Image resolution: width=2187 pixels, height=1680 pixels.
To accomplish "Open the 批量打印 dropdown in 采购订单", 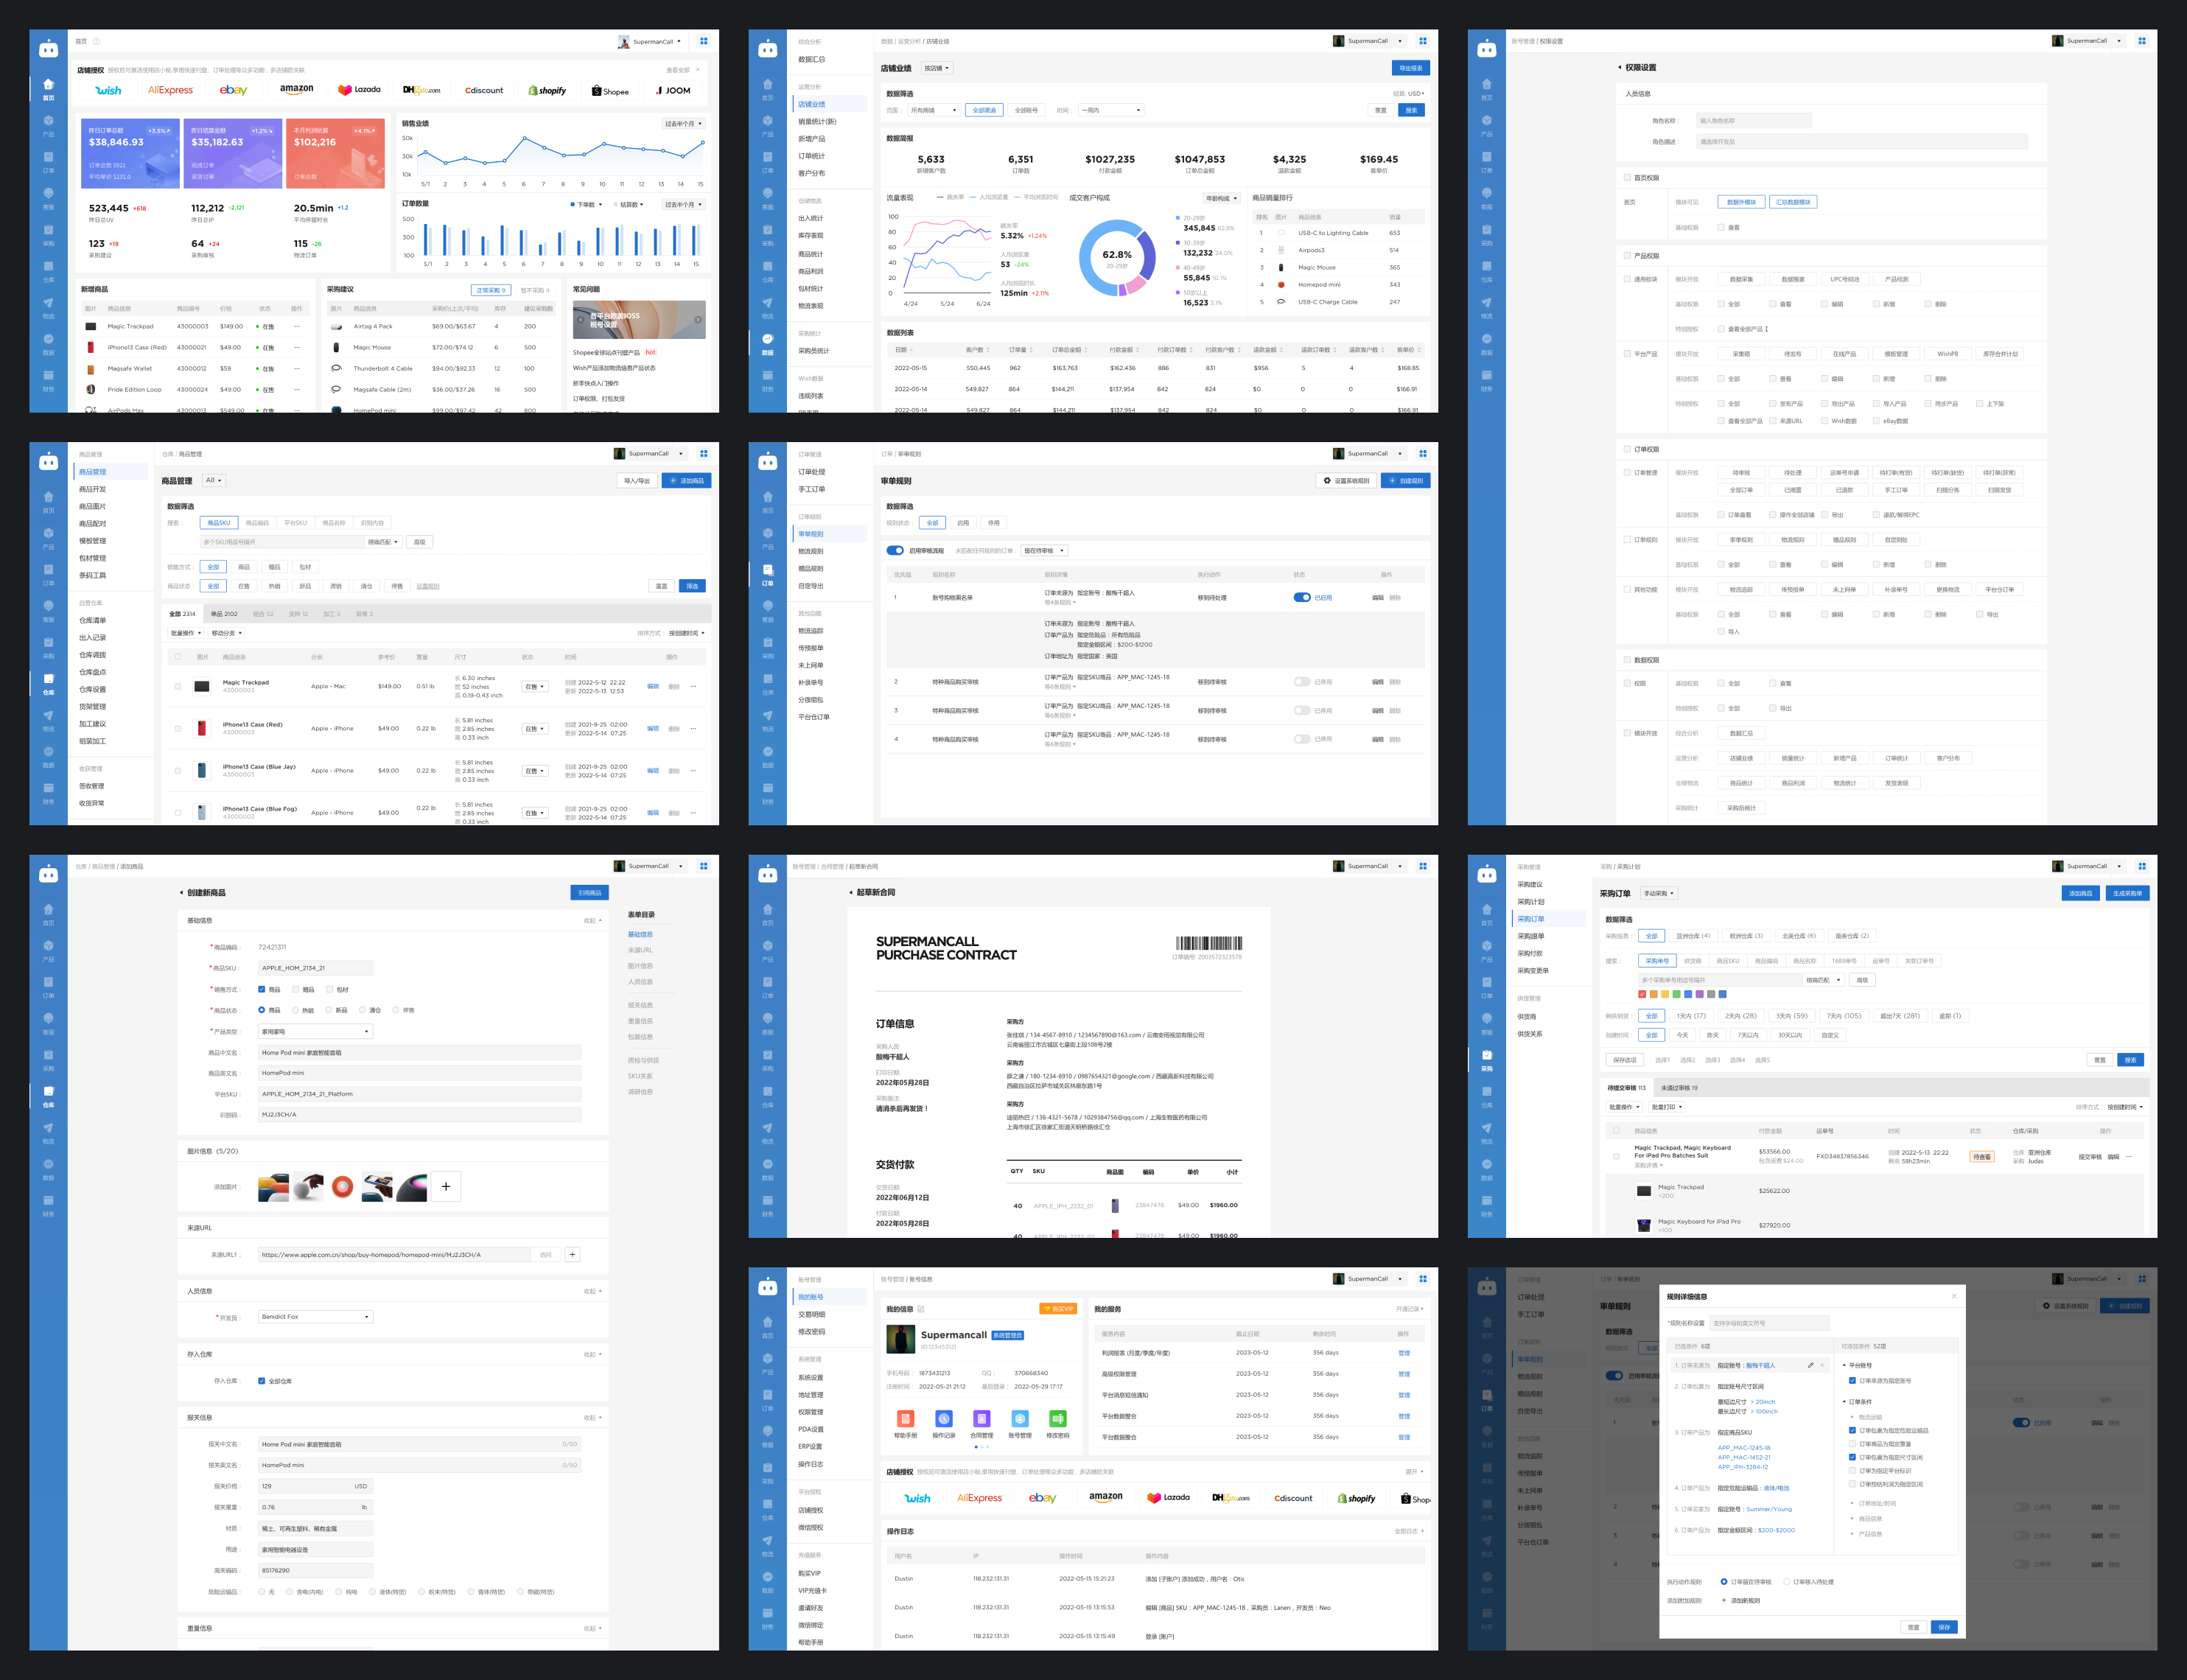I will tap(1666, 1107).
